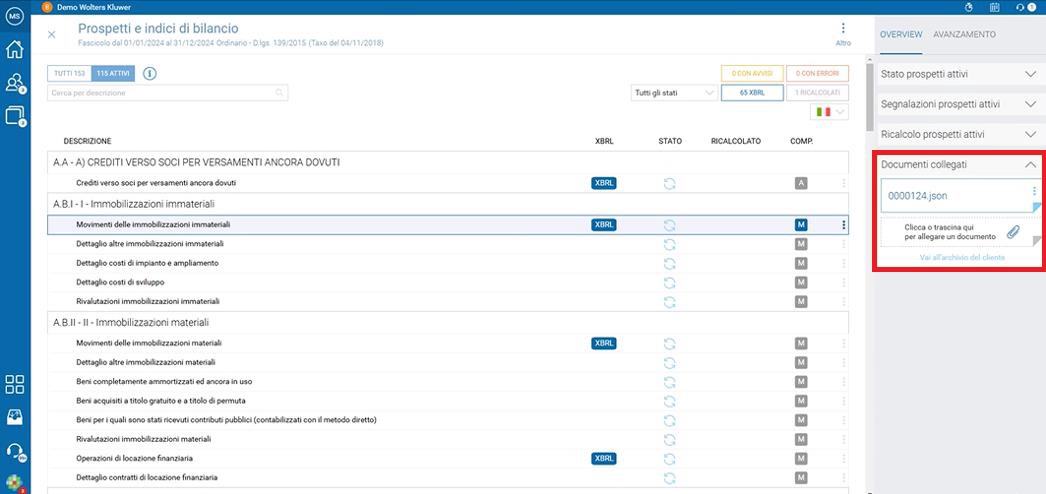This screenshot has width=1046, height=494.
Task: Open the headset support icon in sidebar
Action: pos(14,451)
